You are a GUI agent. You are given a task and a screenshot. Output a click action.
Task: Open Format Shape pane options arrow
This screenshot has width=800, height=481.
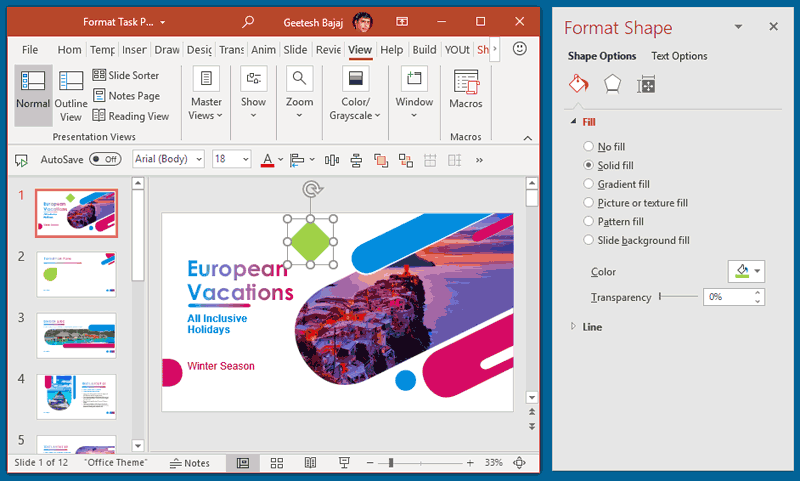tap(738, 27)
